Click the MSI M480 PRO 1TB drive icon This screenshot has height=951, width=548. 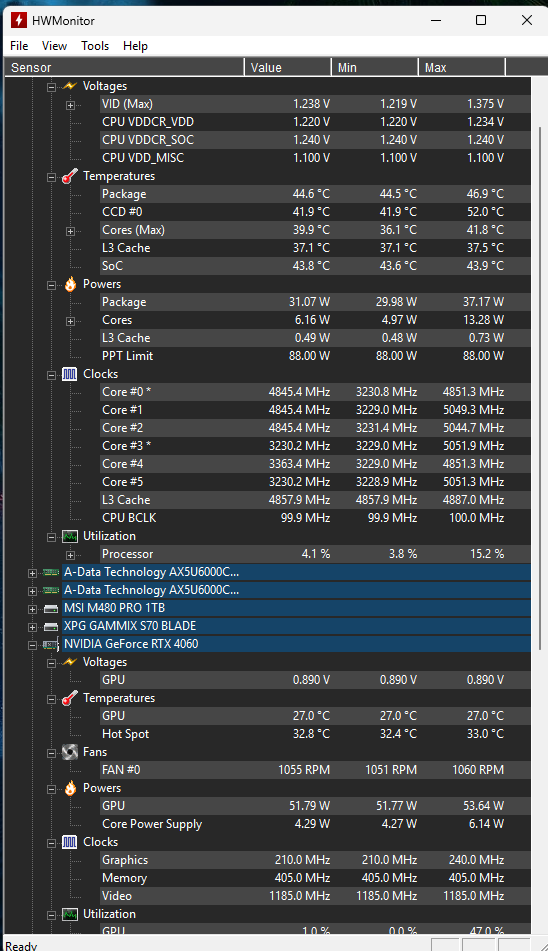[51, 608]
